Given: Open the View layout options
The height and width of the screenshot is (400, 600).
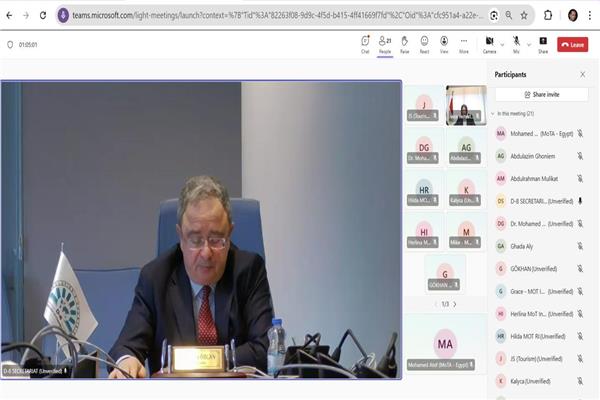Looking at the screenshot, I should (x=444, y=45).
